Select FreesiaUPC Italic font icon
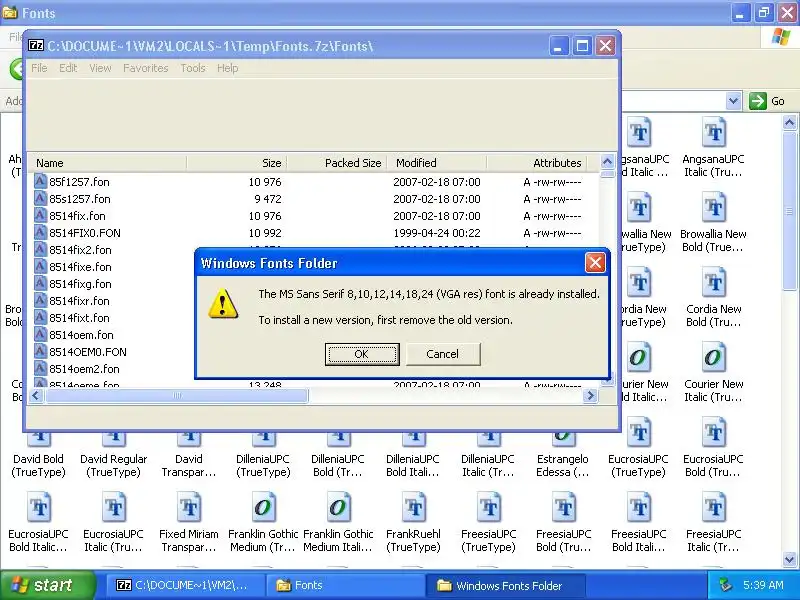The image size is (800, 600). [x=713, y=507]
